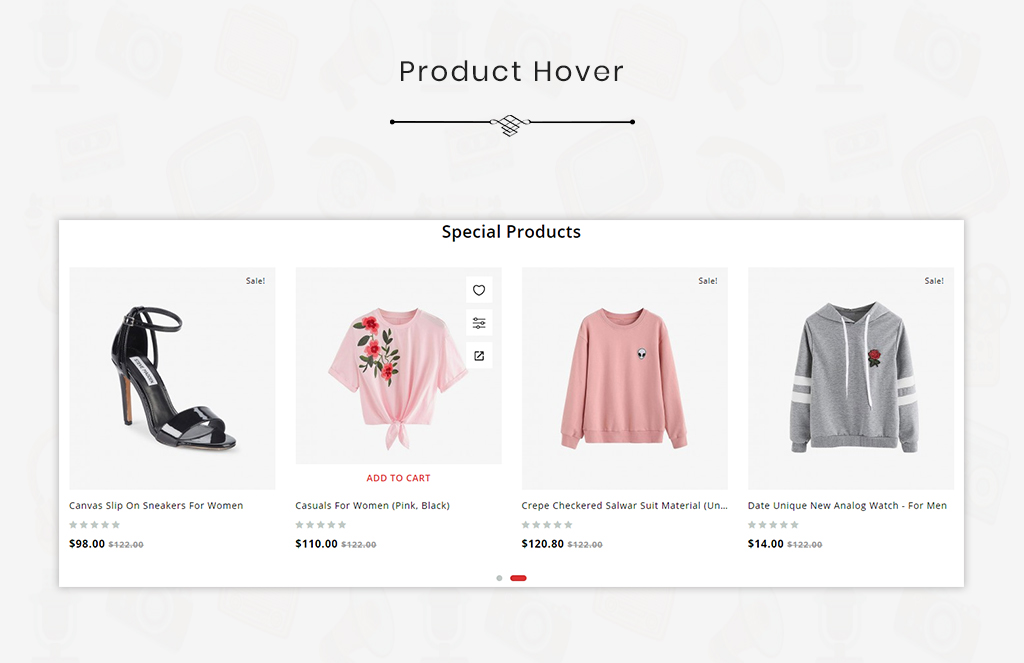Click star rating under Canvas Slip On Sneakers
Screen dimensions: 1024x663
95,525
